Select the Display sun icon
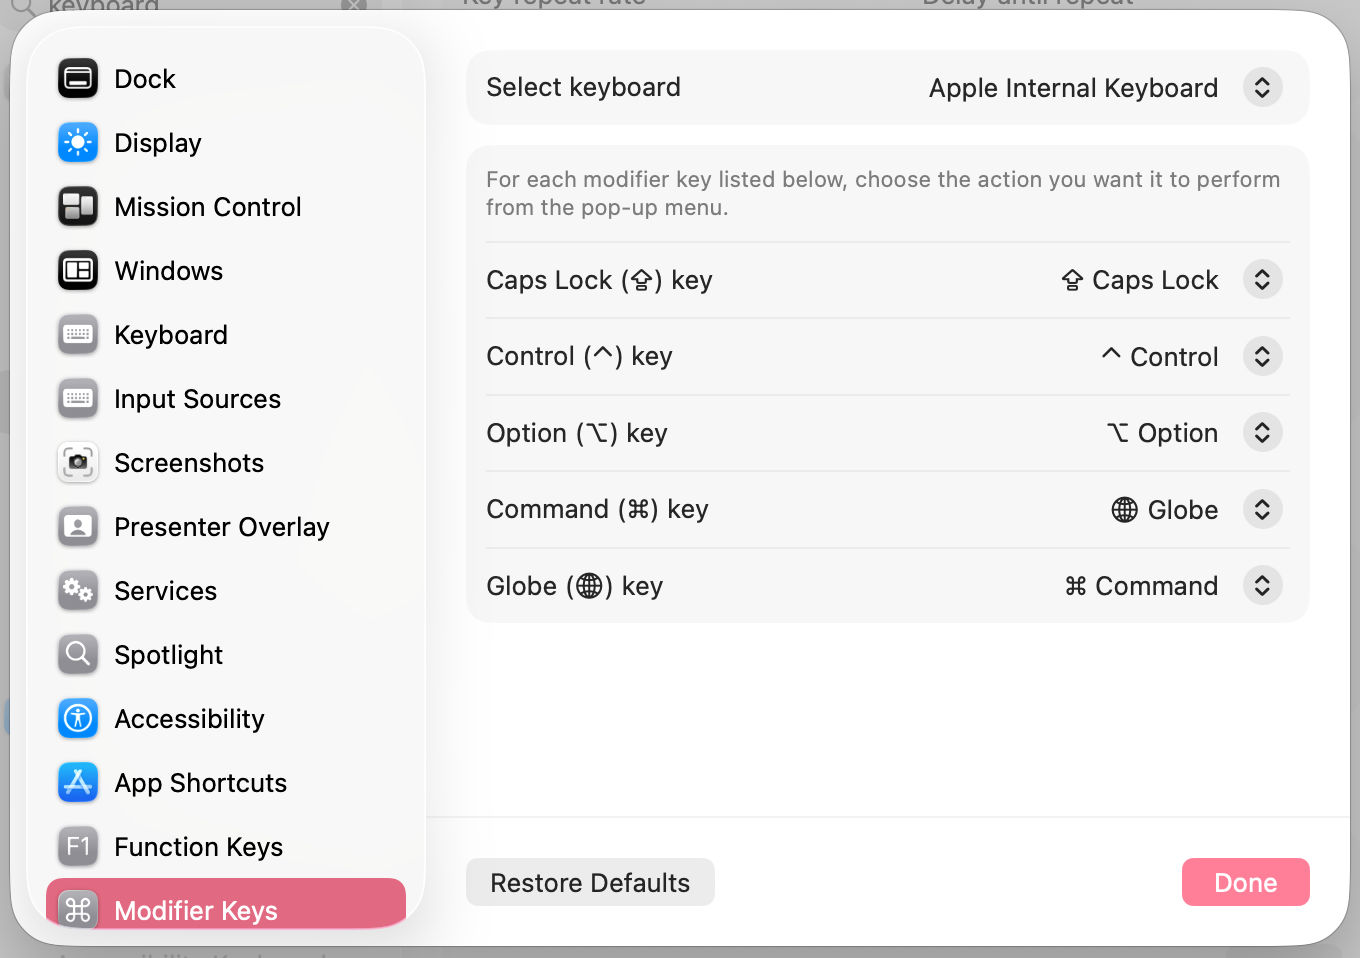The image size is (1360, 958). pyautogui.click(x=78, y=143)
